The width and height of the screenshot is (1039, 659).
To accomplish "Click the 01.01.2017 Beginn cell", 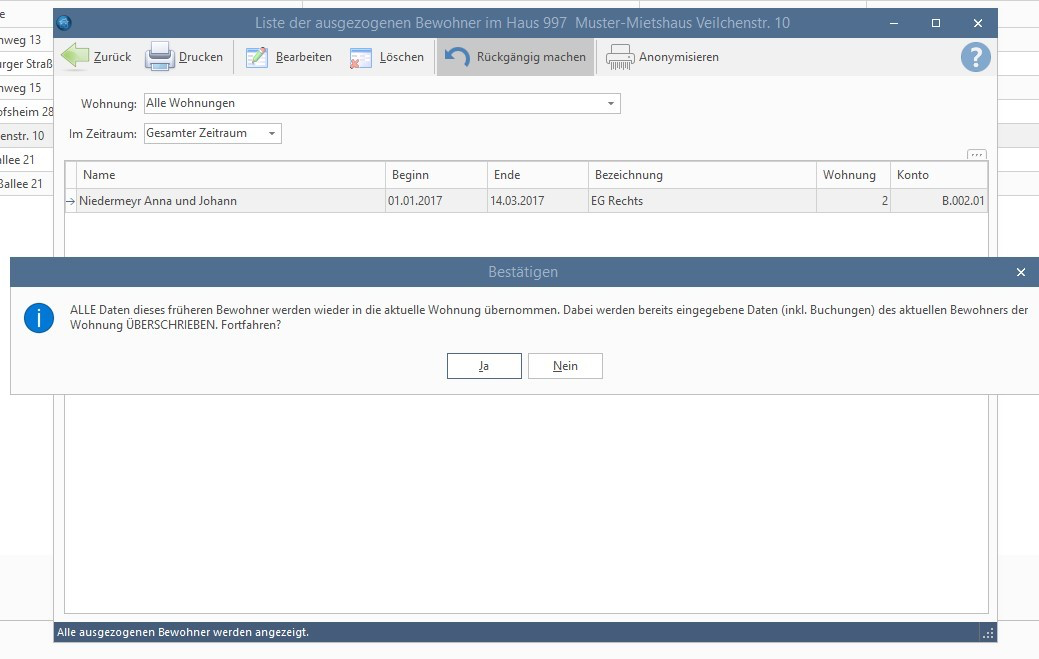I will [x=436, y=201].
